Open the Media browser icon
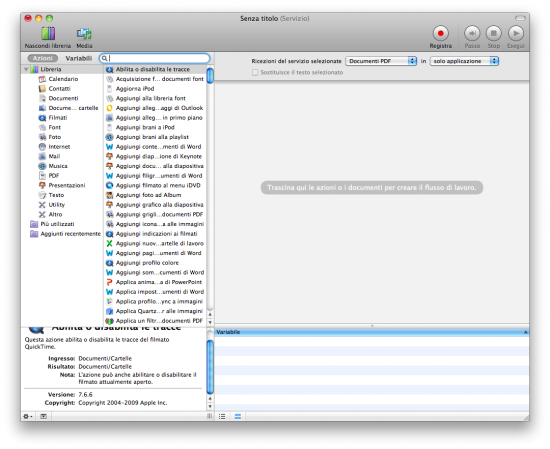The width and height of the screenshot is (550, 449). coord(84,34)
